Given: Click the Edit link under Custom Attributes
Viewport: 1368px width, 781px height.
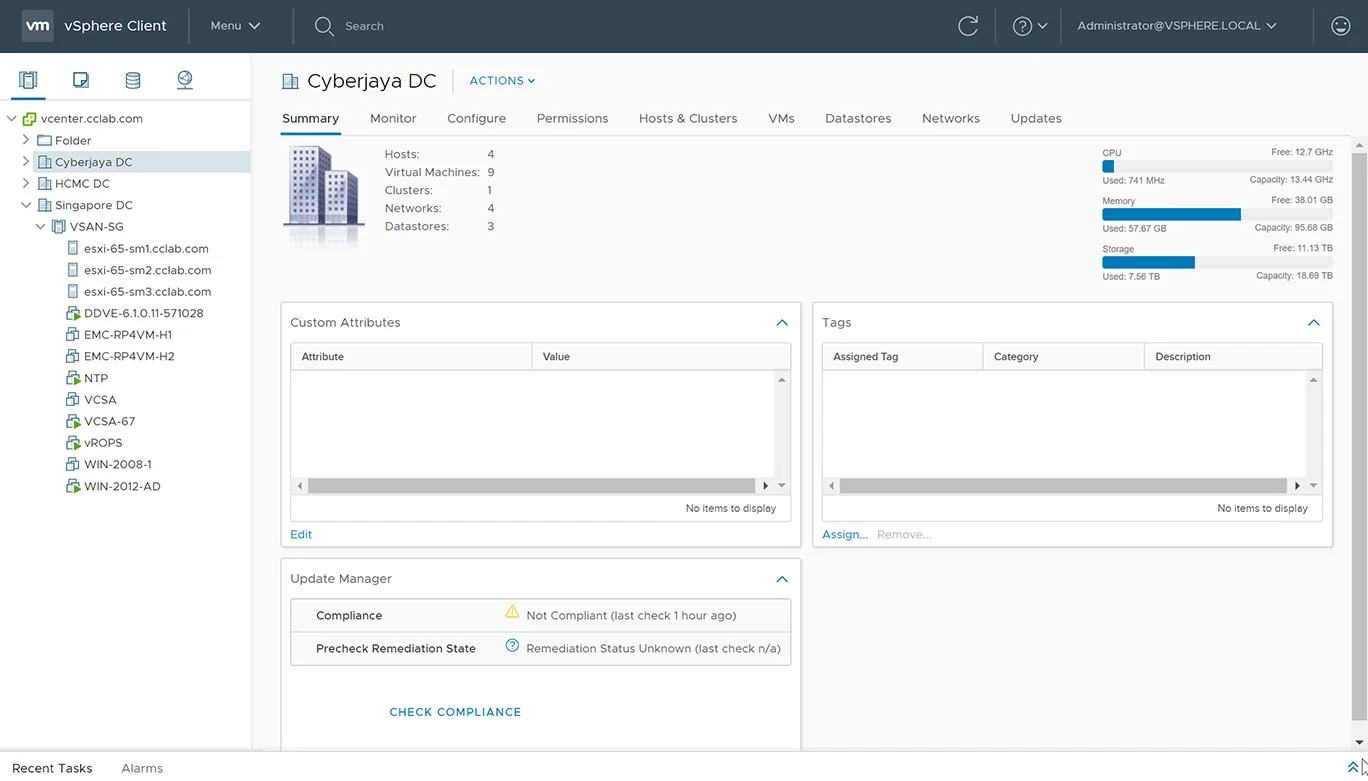Looking at the screenshot, I should tap(301, 534).
